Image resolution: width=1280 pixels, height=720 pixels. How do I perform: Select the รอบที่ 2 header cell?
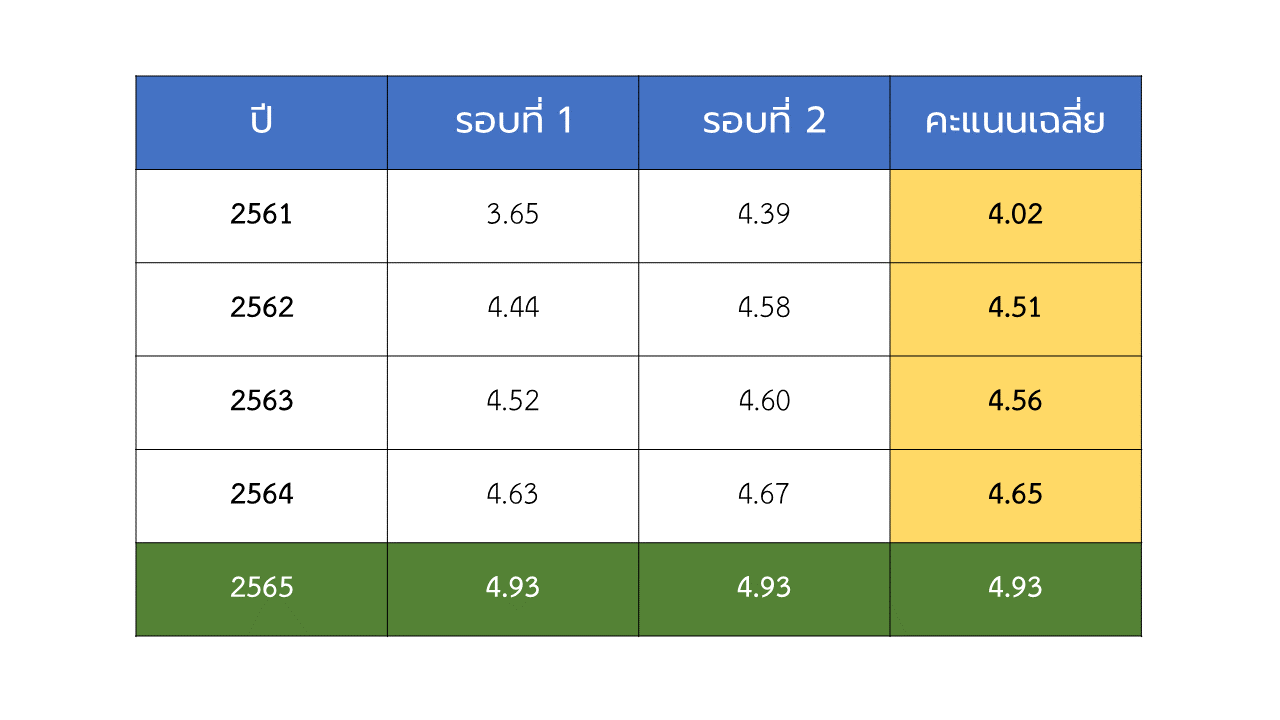point(764,122)
